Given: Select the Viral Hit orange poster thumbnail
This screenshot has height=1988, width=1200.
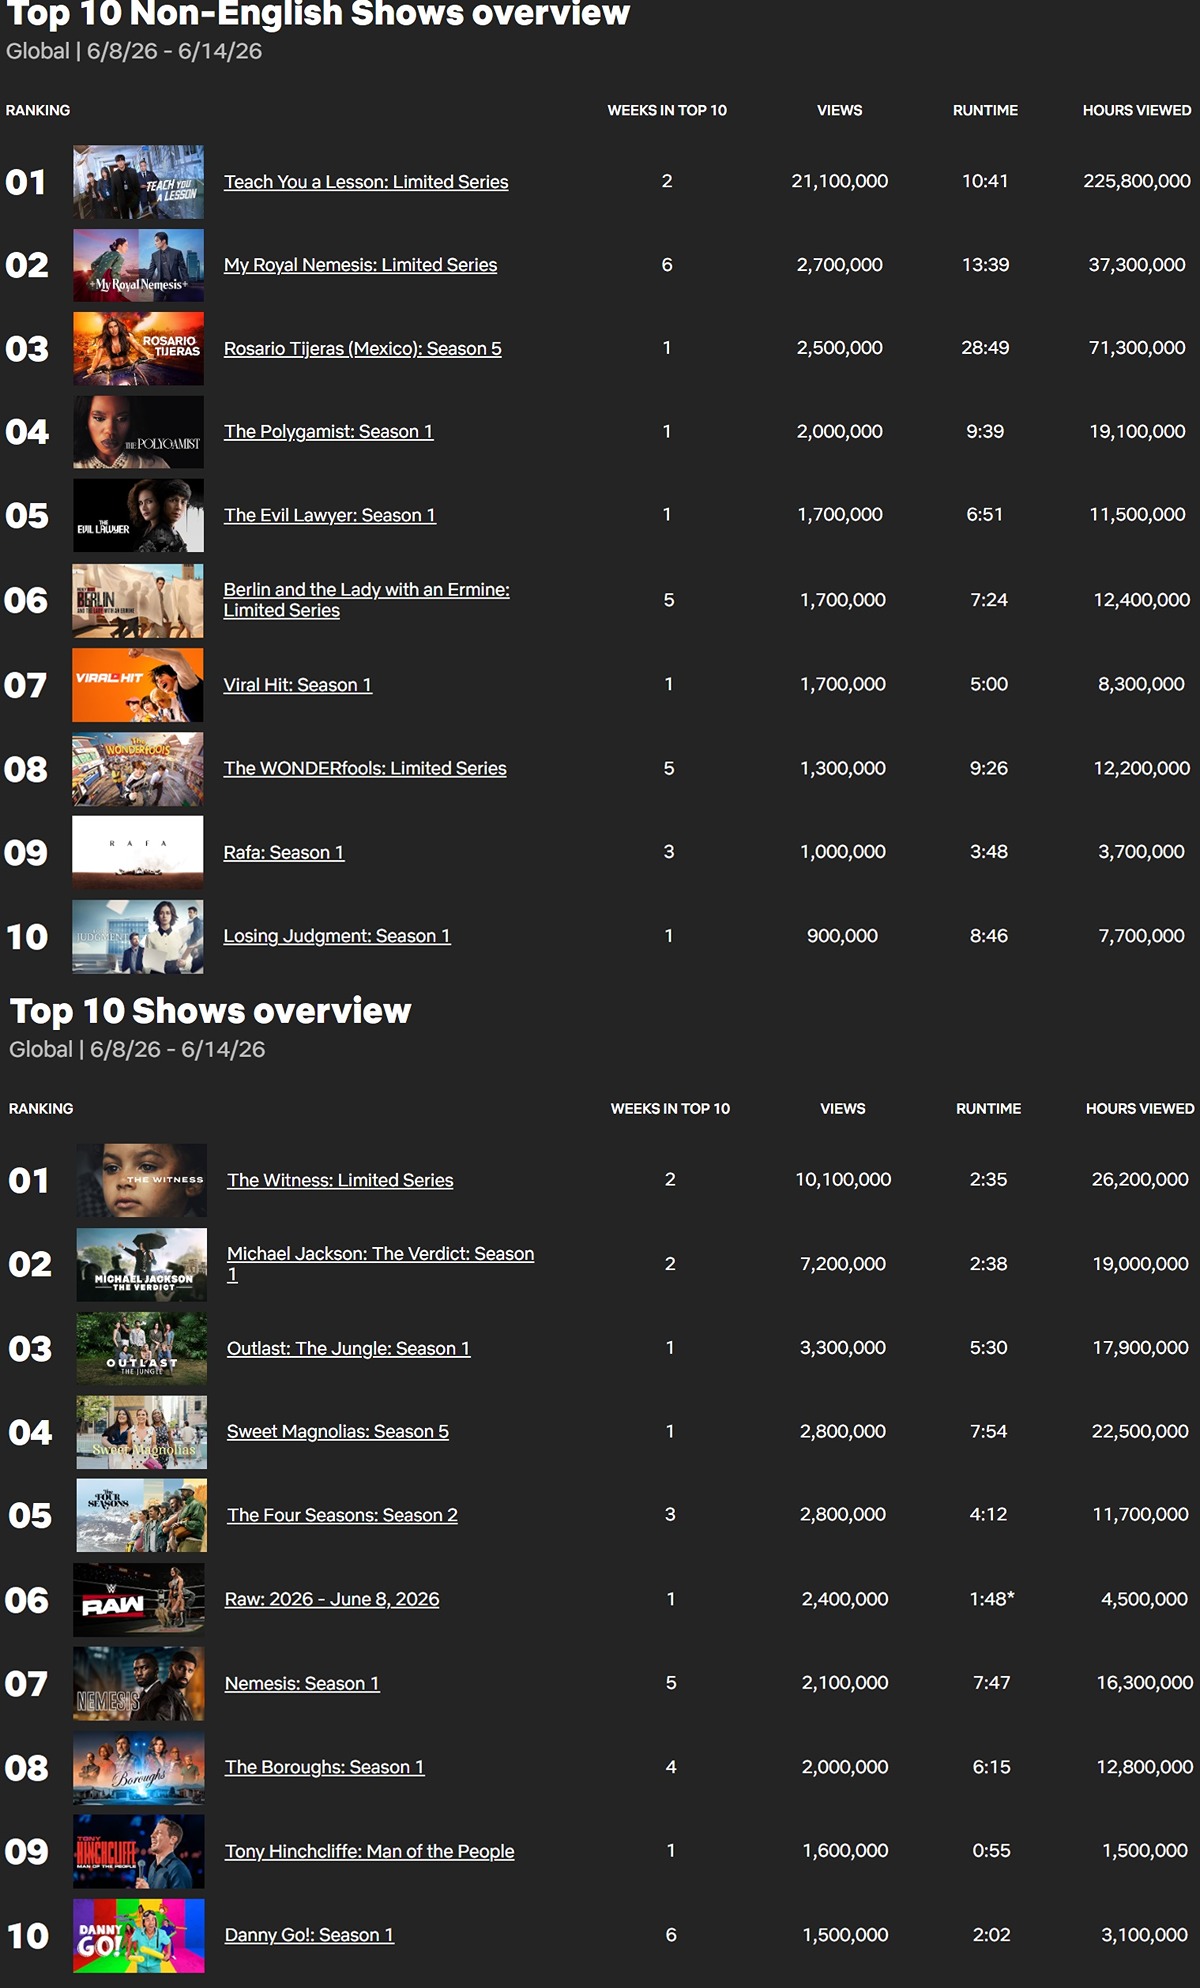Looking at the screenshot, I should coord(138,685).
